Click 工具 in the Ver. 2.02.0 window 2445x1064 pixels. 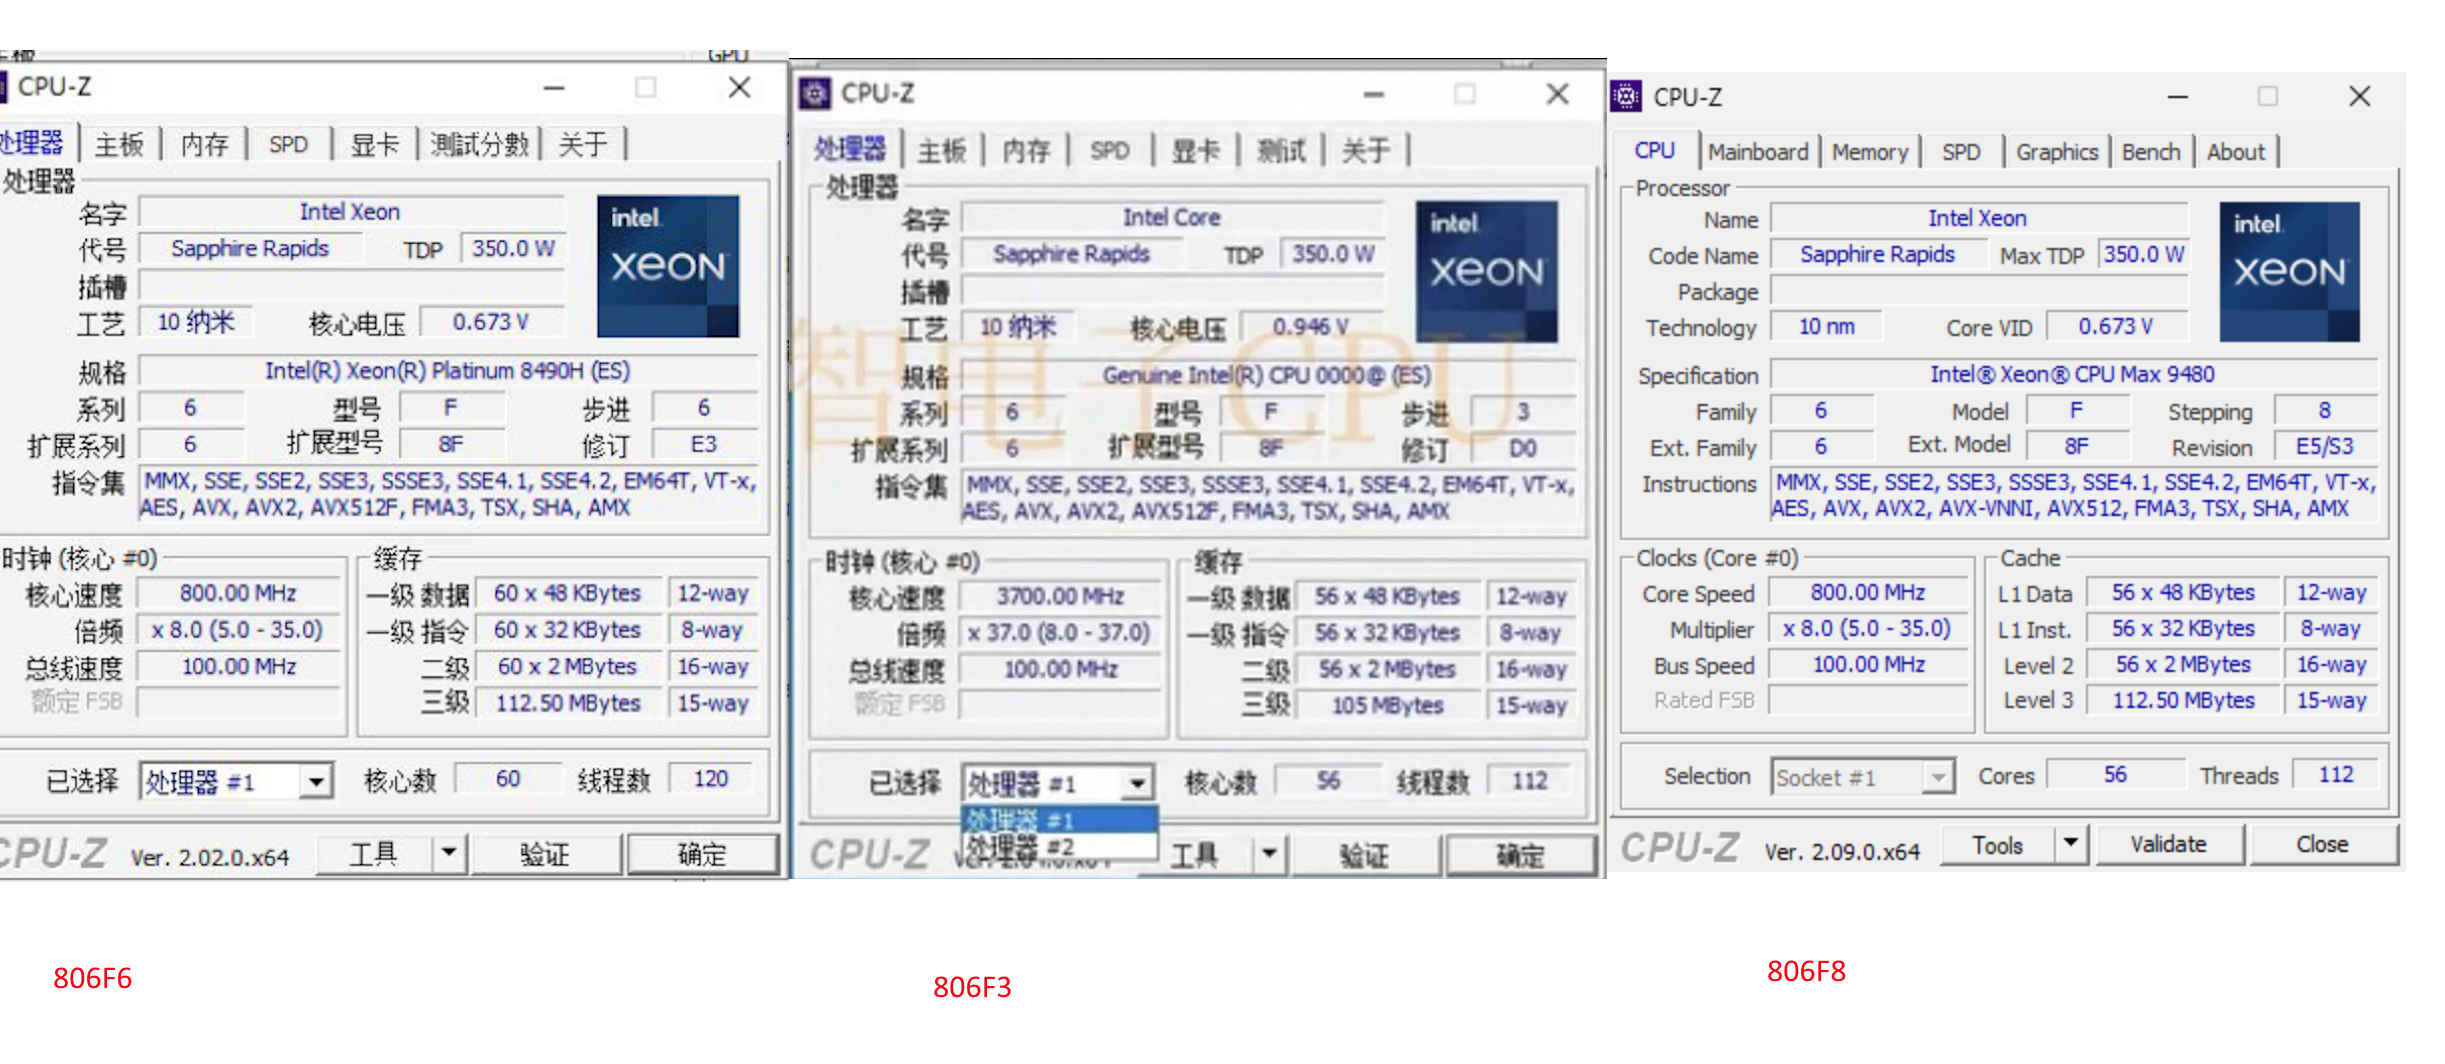pos(374,854)
